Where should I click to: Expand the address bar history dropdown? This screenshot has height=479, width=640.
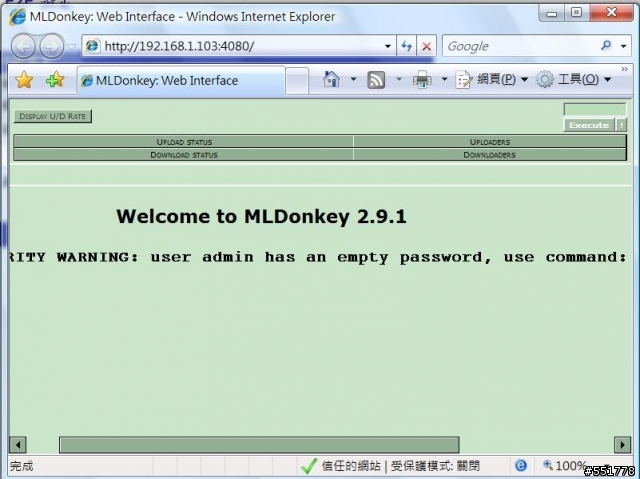(x=388, y=46)
